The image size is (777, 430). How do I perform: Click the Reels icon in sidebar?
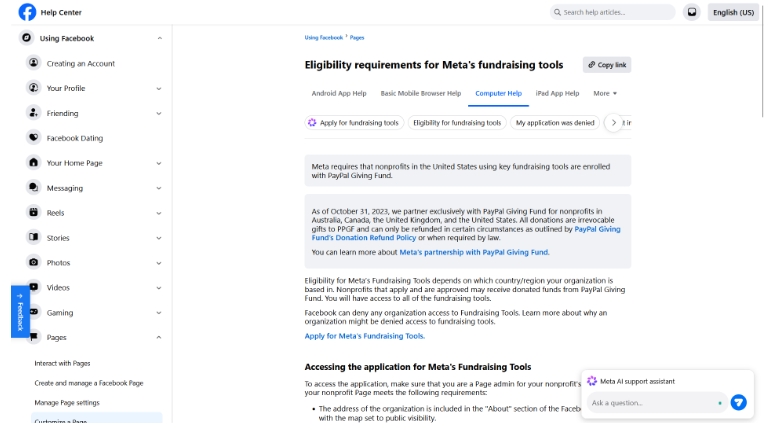pyautogui.click(x=33, y=213)
